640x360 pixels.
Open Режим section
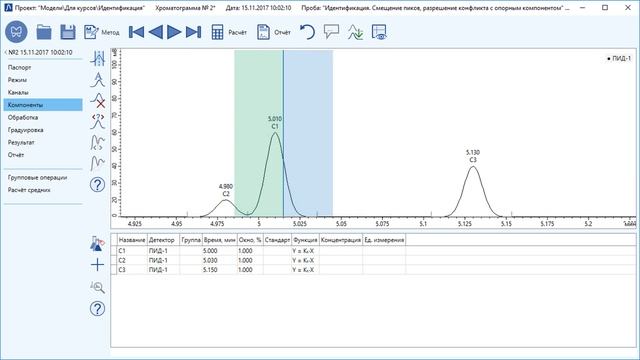tap(17, 80)
